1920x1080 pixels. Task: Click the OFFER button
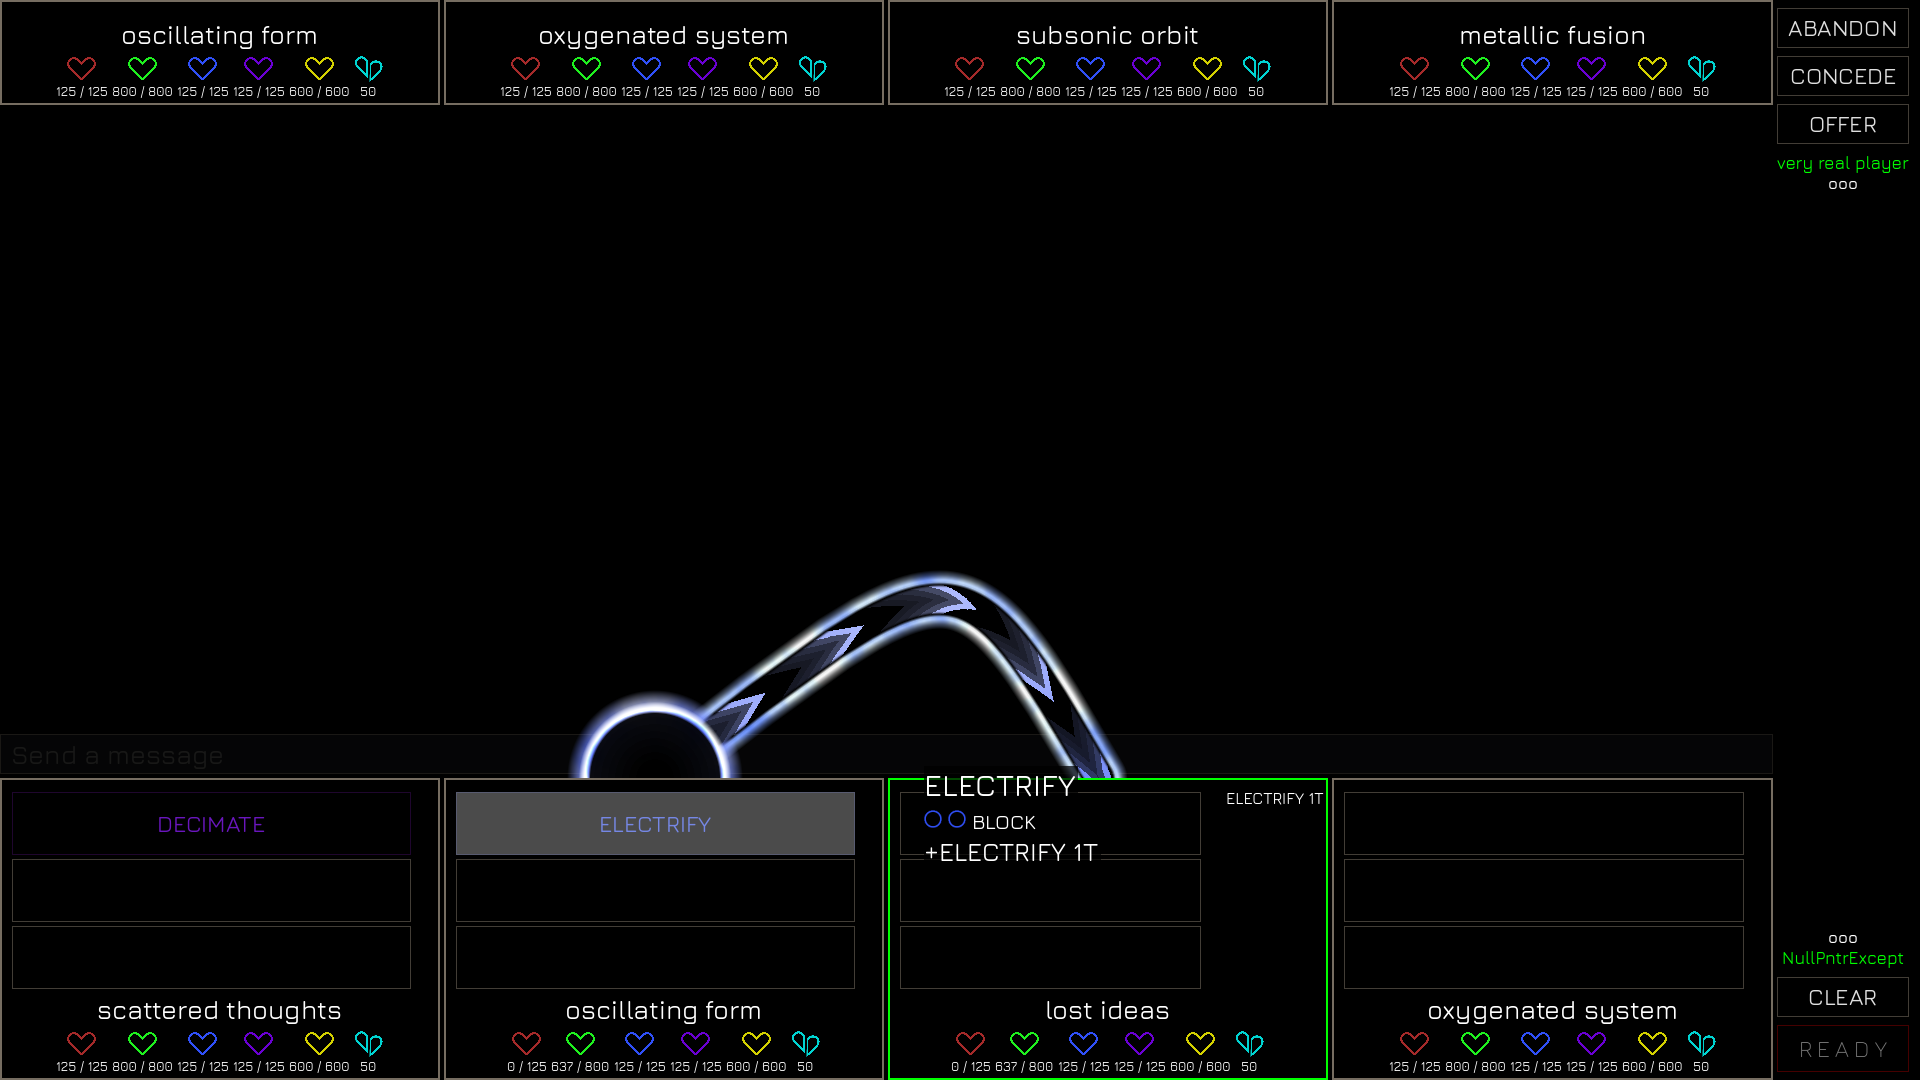tap(1842, 125)
